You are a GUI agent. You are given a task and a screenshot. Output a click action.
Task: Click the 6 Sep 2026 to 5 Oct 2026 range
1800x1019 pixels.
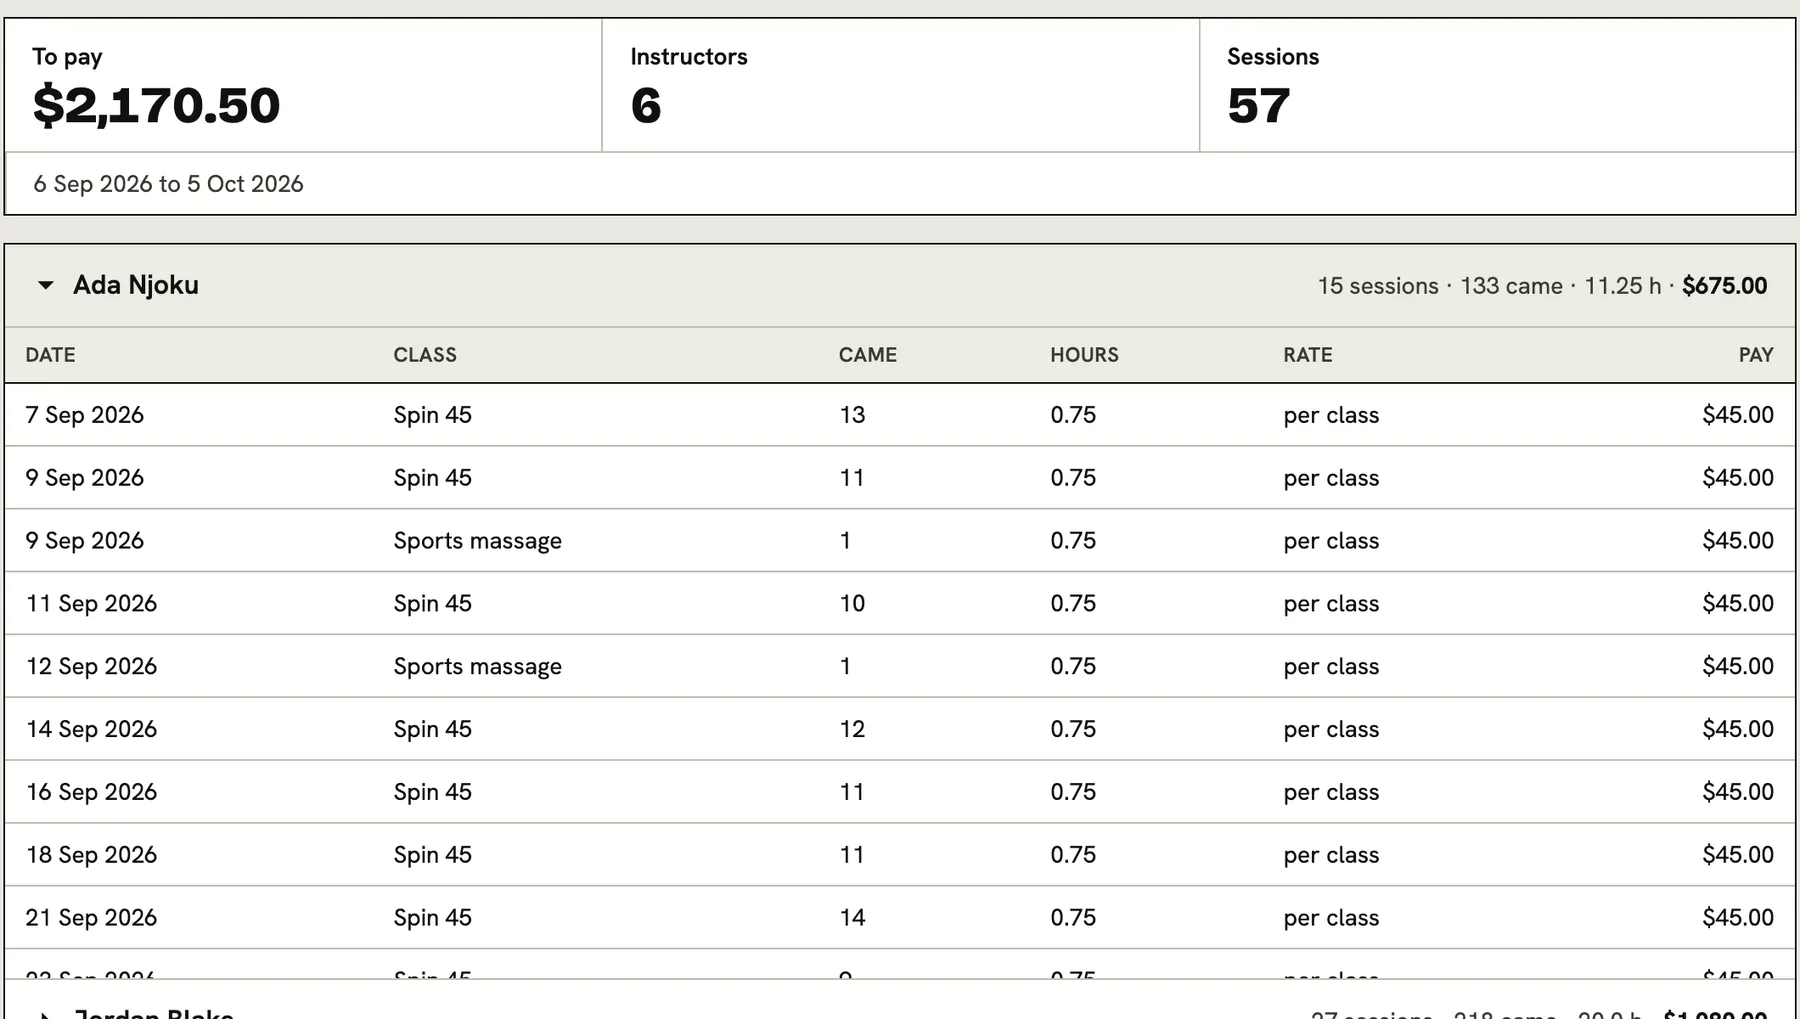pyautogui.click(x=168, y=184)
